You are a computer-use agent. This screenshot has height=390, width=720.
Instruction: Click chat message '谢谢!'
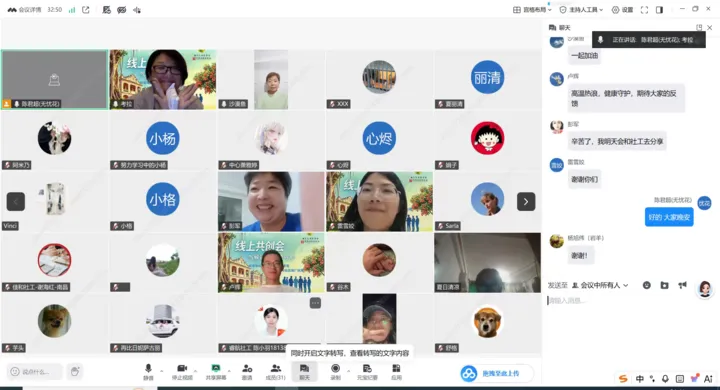[x=580, y=255]
